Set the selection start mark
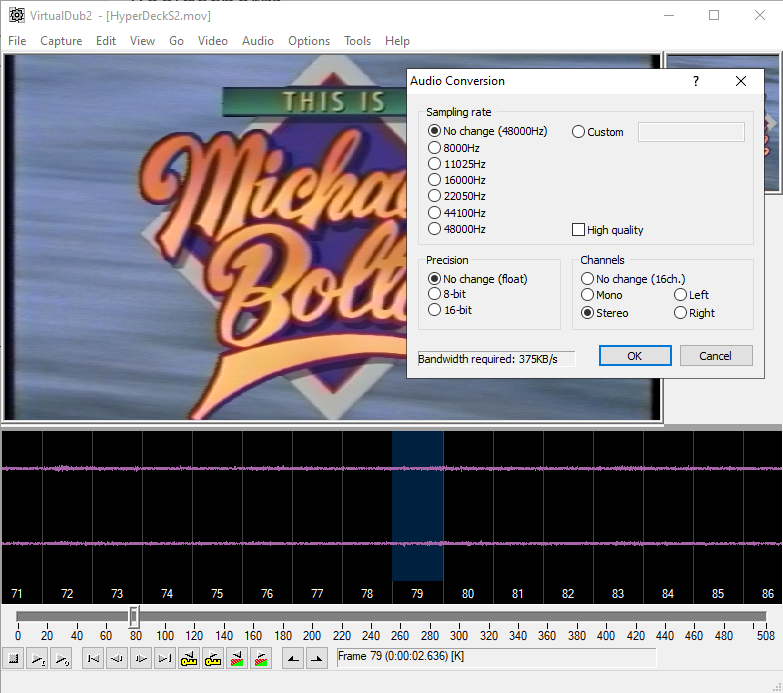This screenshot has height=693, width=783. tap(293, 659)
